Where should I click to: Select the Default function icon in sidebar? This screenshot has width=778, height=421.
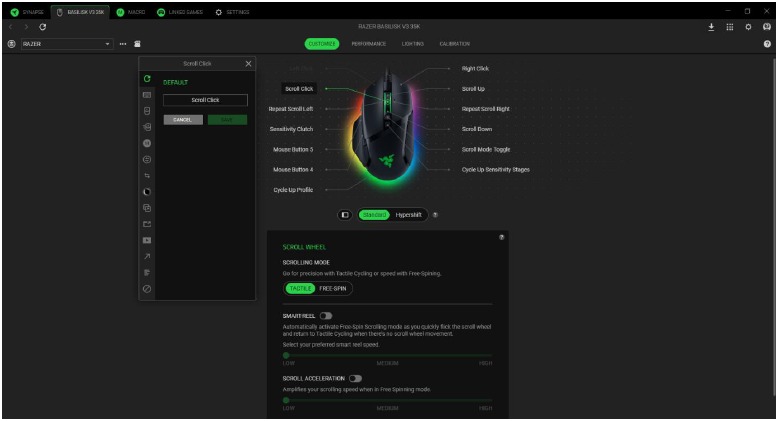coord(147,78)
